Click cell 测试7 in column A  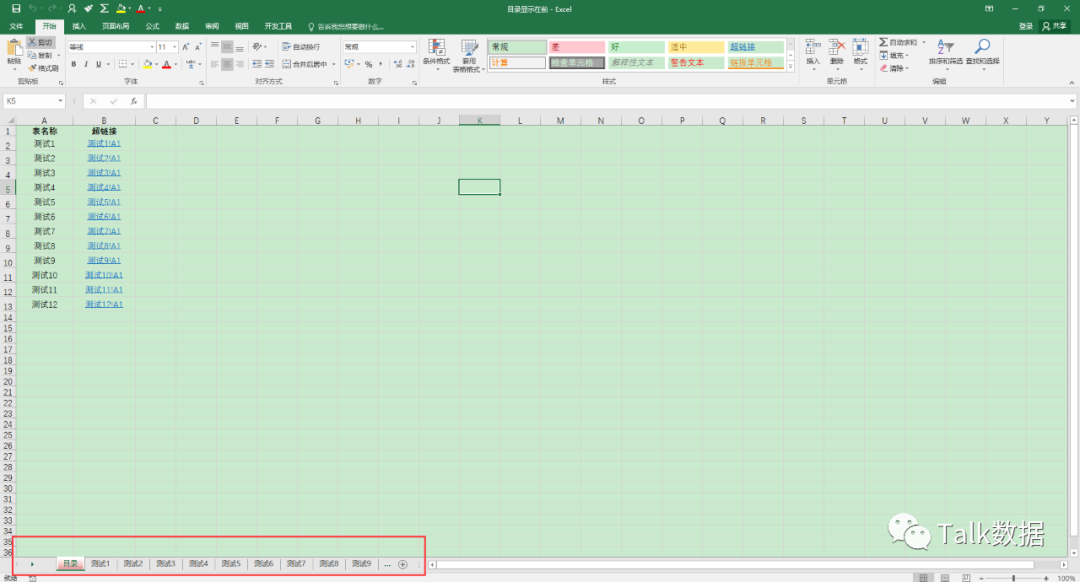pyautogui.click(x=44, y=231)
